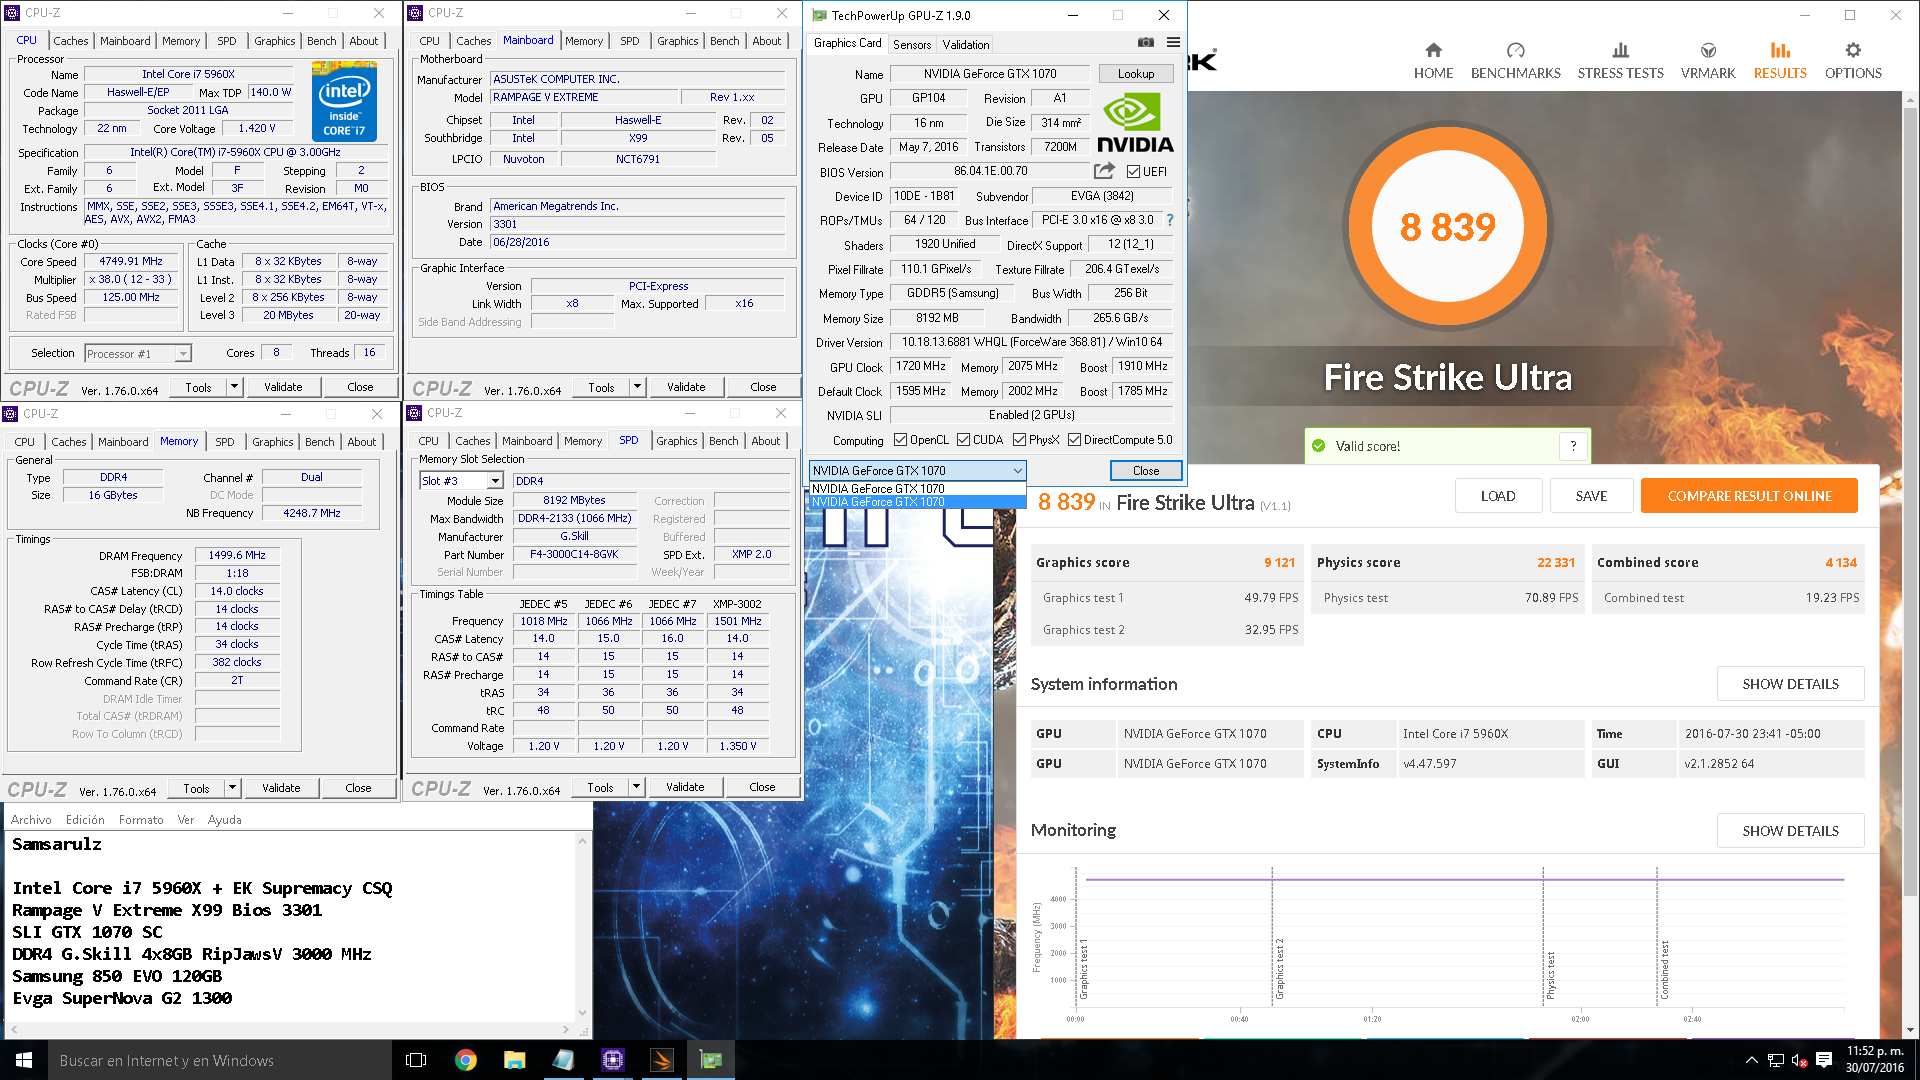Click the GPU-Z screenshot camera icon
Viewport: 1920px width, 1080px height.
(x=1146, y=43)
